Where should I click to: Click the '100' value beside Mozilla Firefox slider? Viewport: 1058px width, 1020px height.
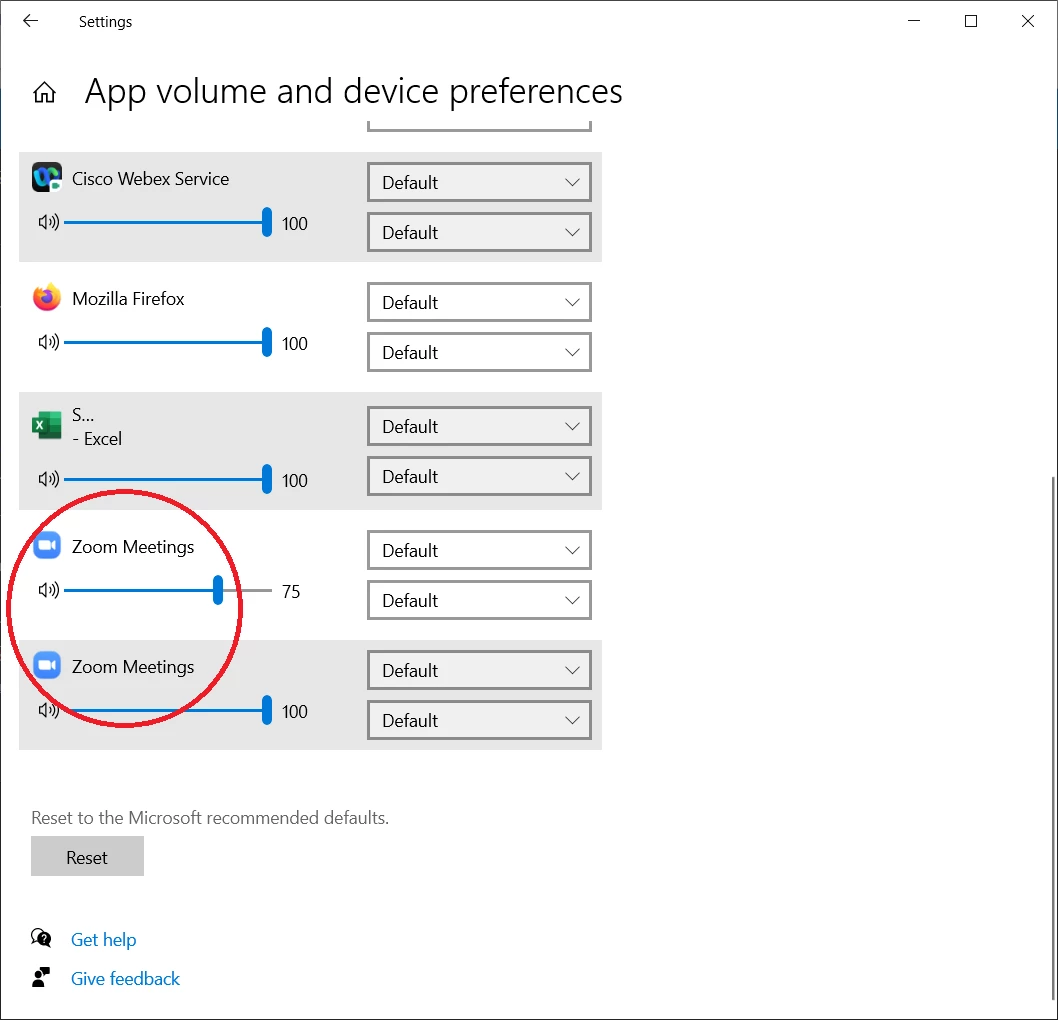pos(294,343)
